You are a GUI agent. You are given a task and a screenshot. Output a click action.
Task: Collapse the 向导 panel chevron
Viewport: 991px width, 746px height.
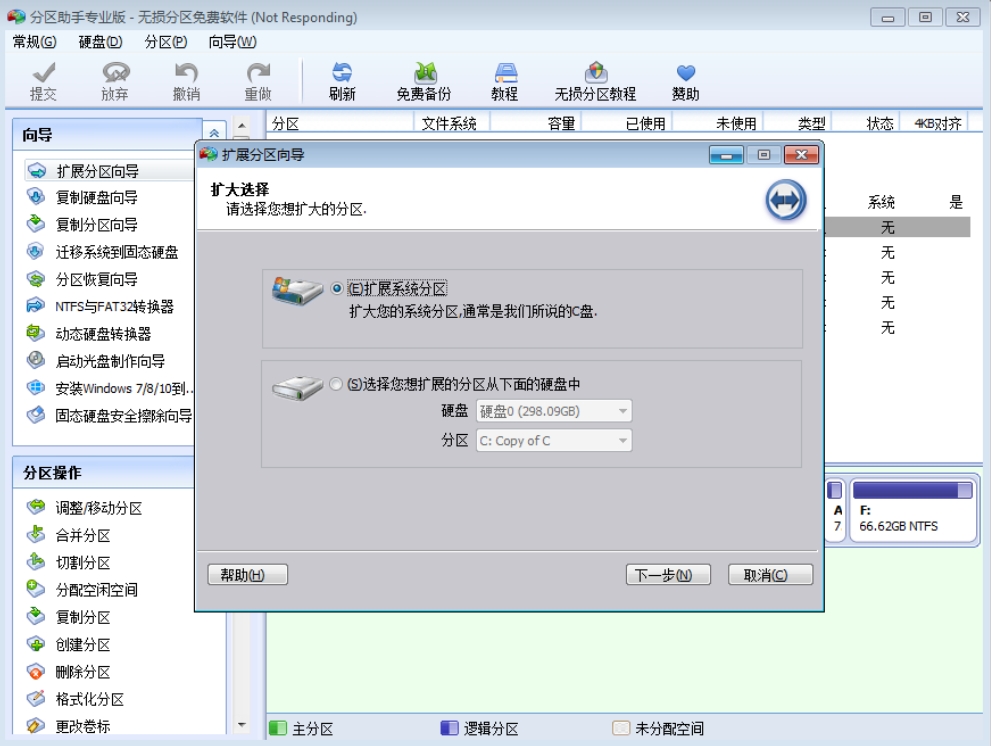tap(214, 133)
